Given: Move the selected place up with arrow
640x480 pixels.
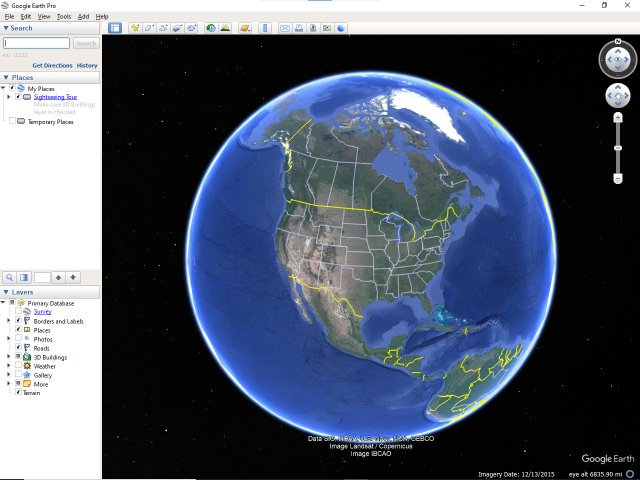Looking at the screenshot, I should [58, 278].
